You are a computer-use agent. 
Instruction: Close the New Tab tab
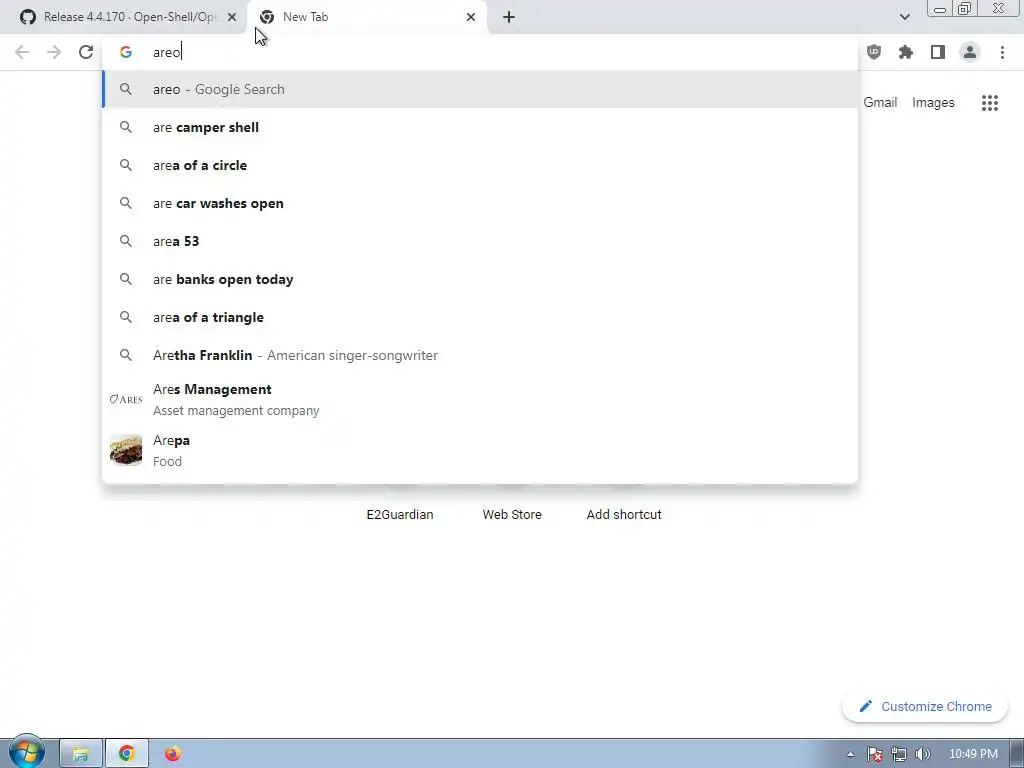tap(471, 17)
